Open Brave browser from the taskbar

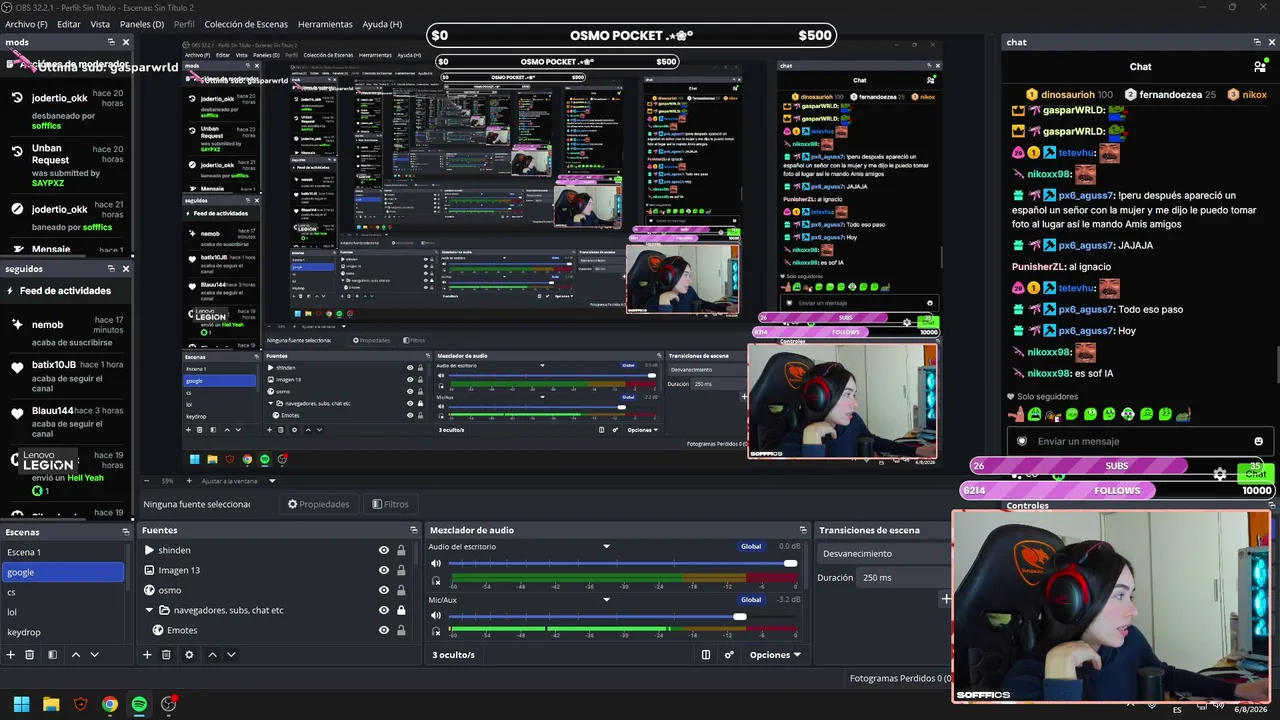[81, 704]
